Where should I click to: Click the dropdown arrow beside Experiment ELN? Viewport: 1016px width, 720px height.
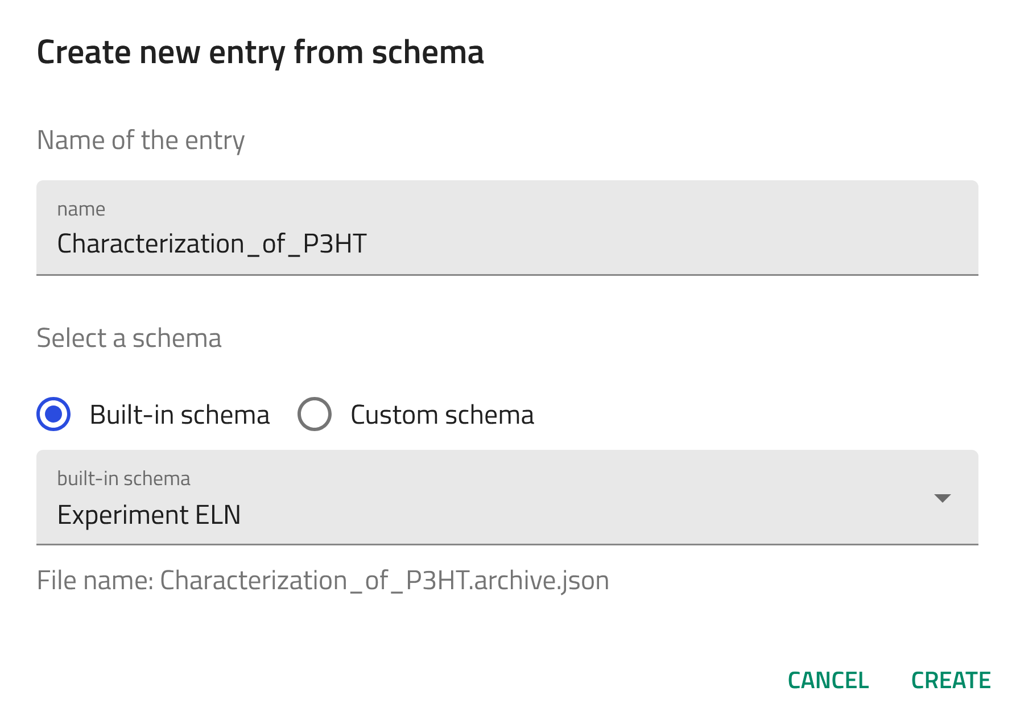(941, 498)
